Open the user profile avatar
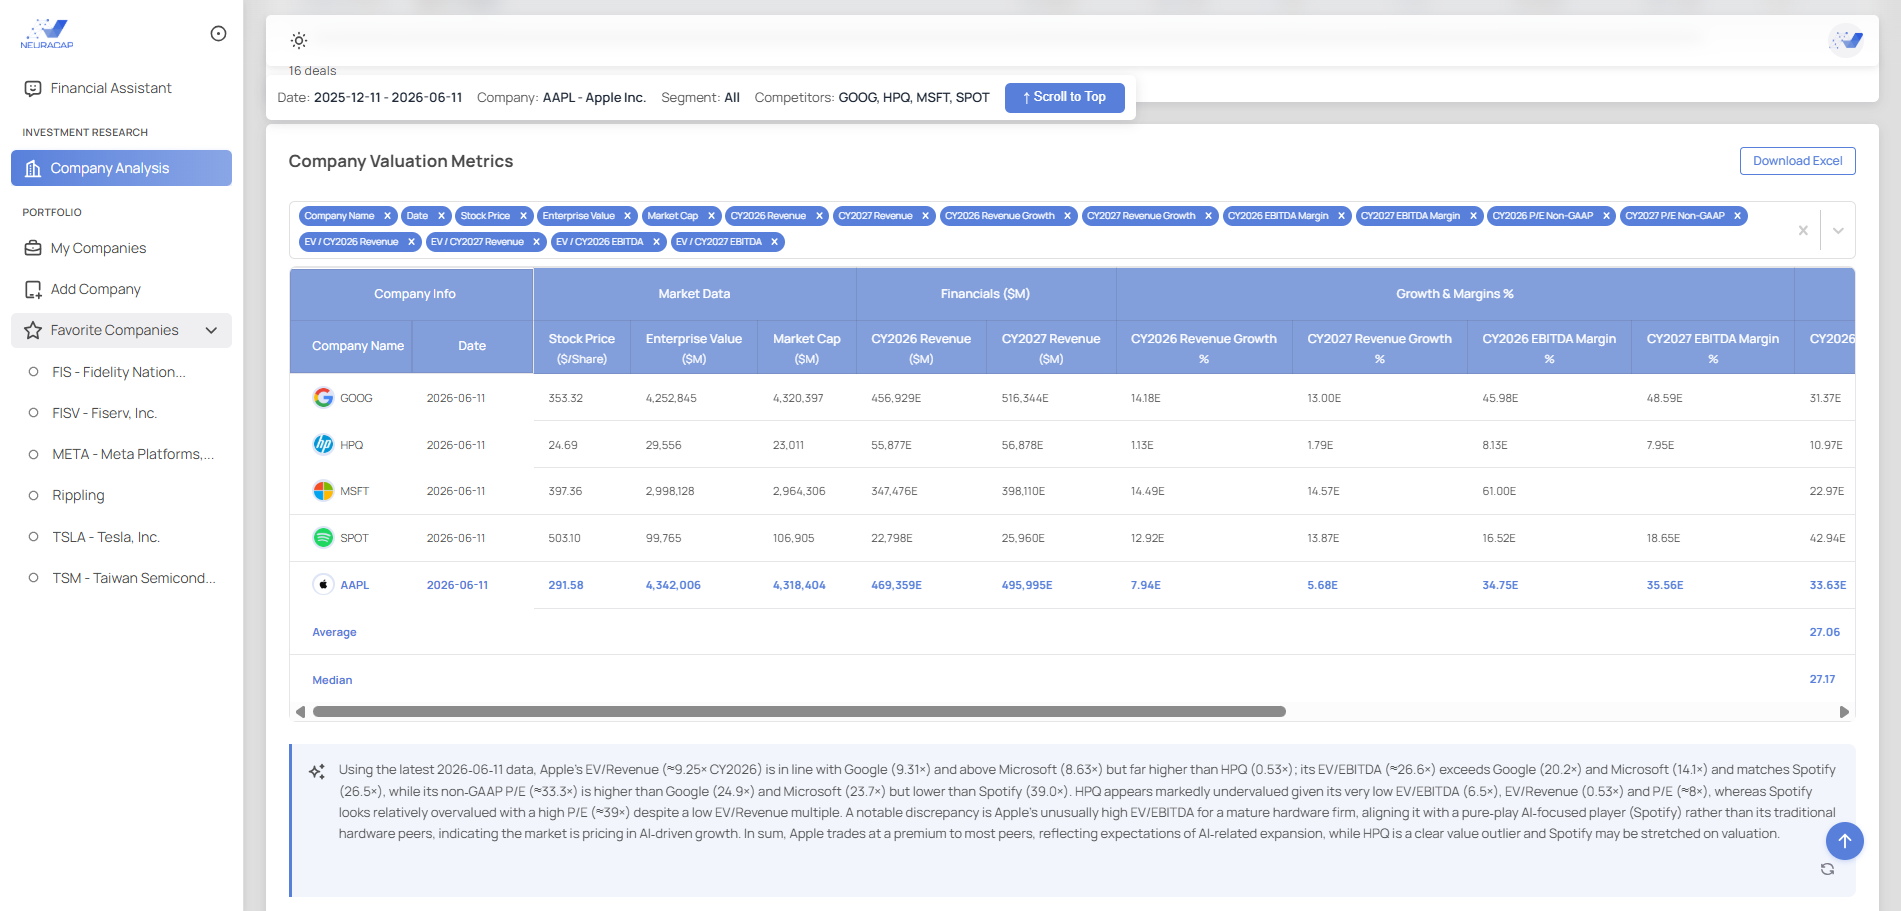This screenshot has height=911, width=1901. pyautogui.click(x=1845, y=41)
